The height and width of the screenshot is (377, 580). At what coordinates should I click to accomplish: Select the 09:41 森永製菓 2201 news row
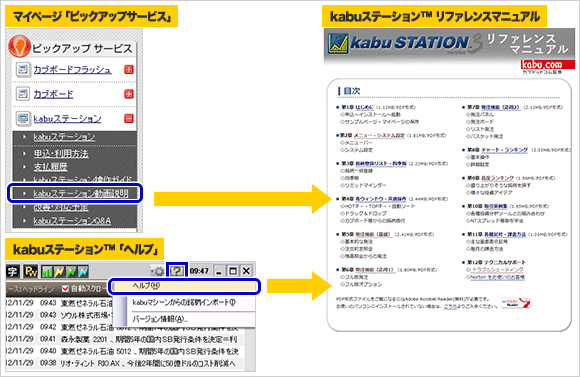(125, 339)
